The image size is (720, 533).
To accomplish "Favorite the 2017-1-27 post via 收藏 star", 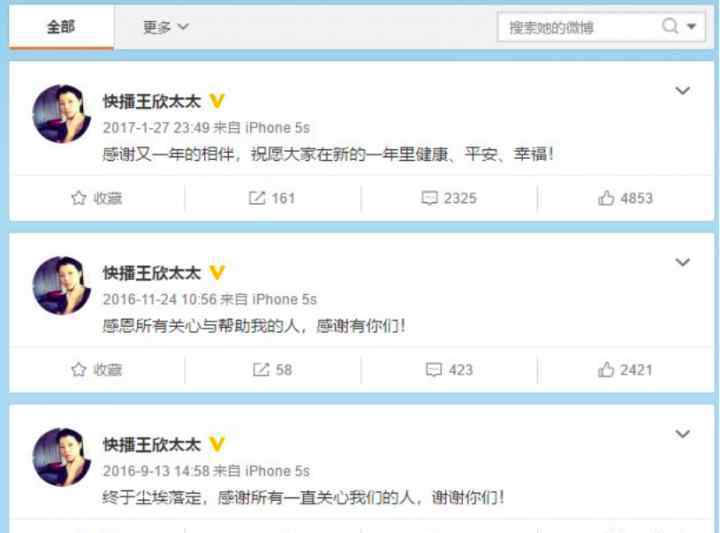I will (96, 198).
